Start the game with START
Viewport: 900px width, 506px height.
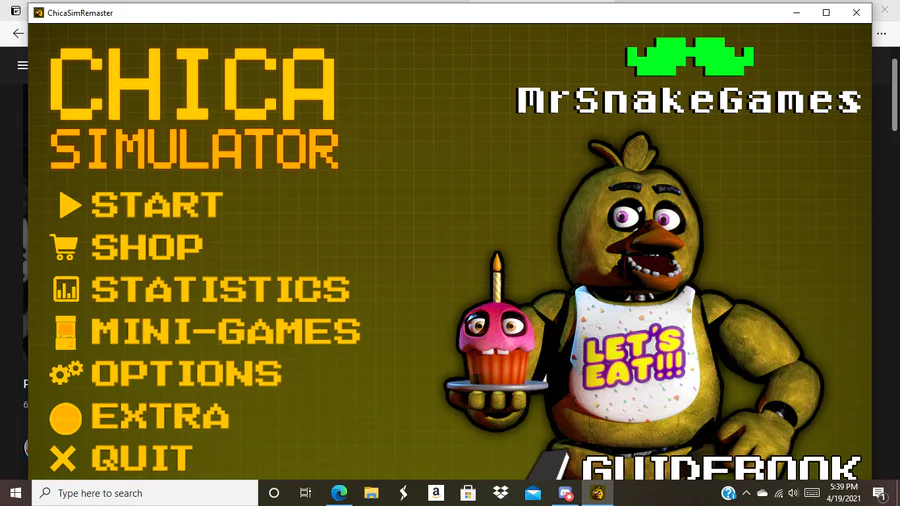(x=157, y=205)
